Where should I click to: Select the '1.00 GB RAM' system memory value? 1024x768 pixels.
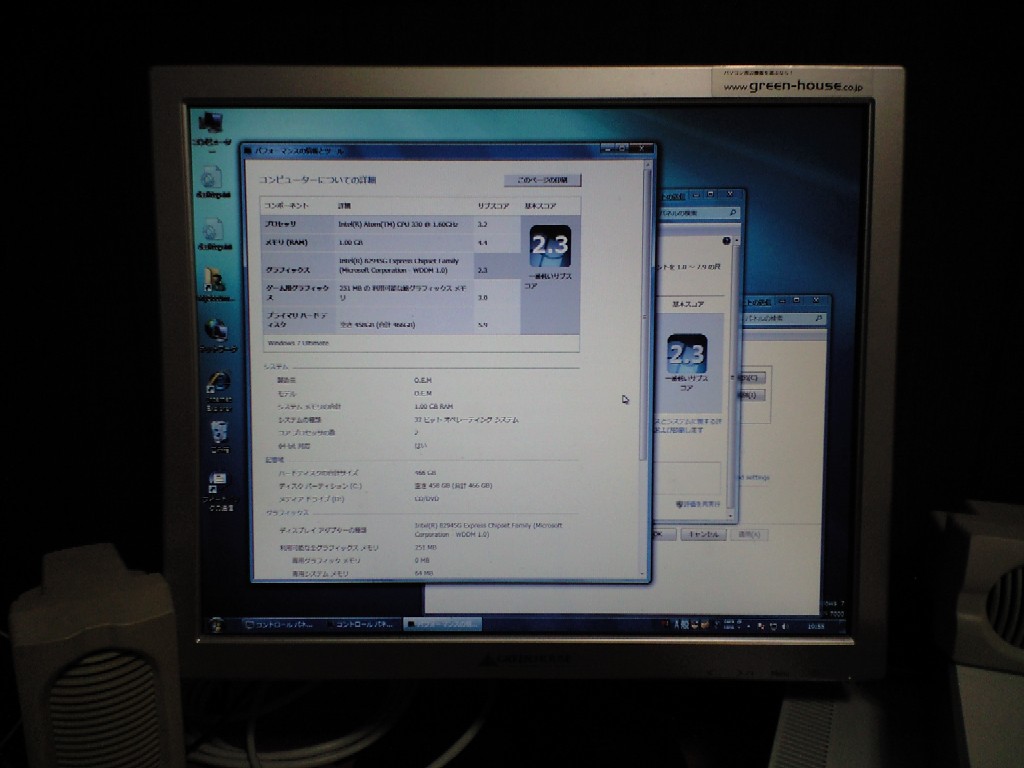434,406
